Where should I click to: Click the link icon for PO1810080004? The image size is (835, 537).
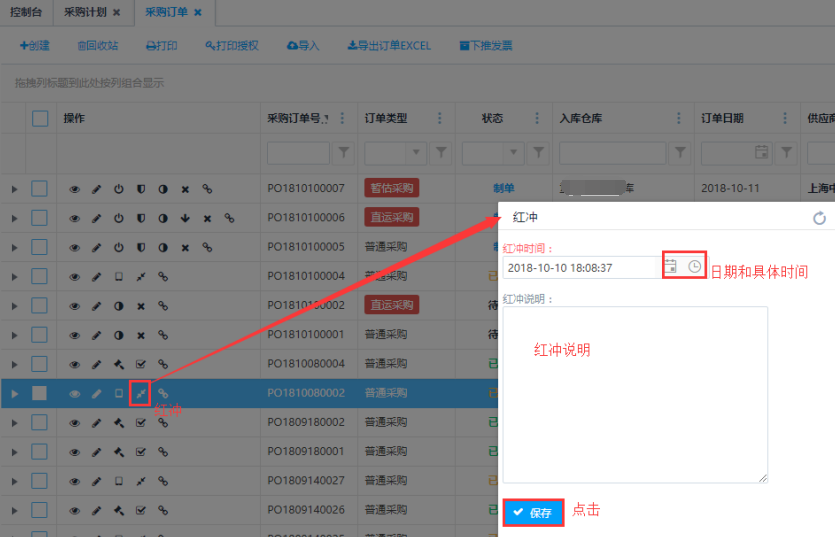(x=163, y=364)
